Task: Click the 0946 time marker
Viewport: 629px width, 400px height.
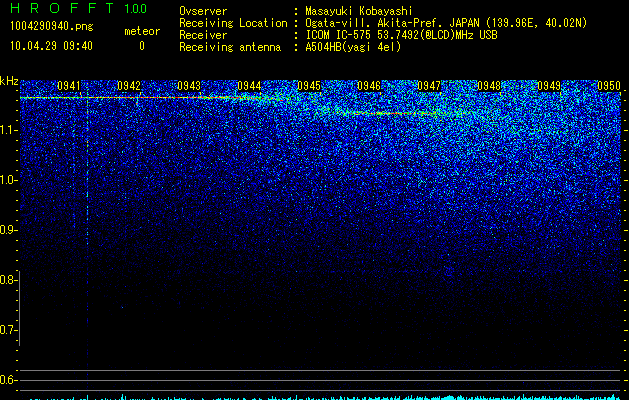Action: (x=369, y=85)
